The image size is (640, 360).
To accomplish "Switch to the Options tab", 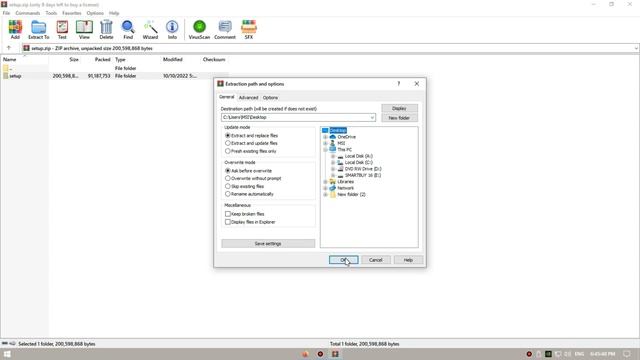I will coord(270,98).
